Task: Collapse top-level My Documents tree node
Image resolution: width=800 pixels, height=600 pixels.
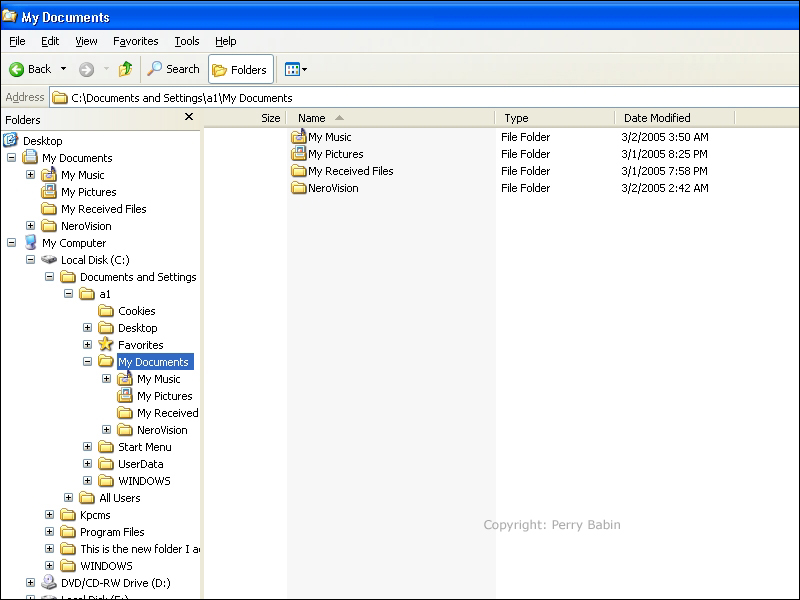Action: coord(11,158)
